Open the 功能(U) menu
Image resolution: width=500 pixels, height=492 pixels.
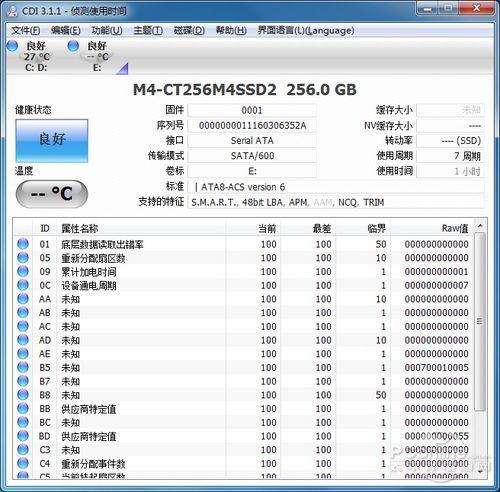click(x=107, y=31)
